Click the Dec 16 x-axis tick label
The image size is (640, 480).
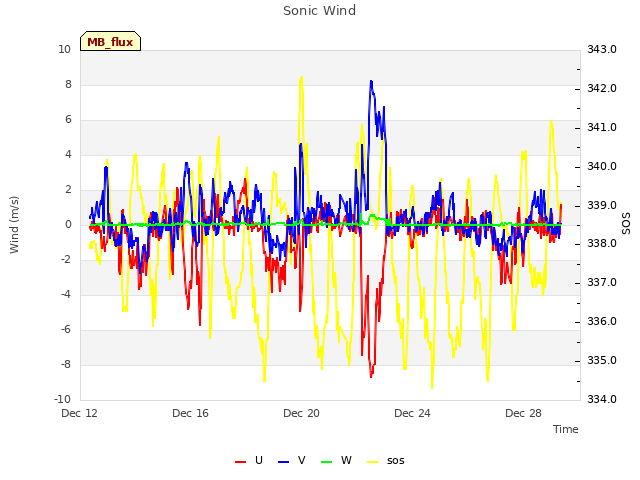[x=191, y=413]
